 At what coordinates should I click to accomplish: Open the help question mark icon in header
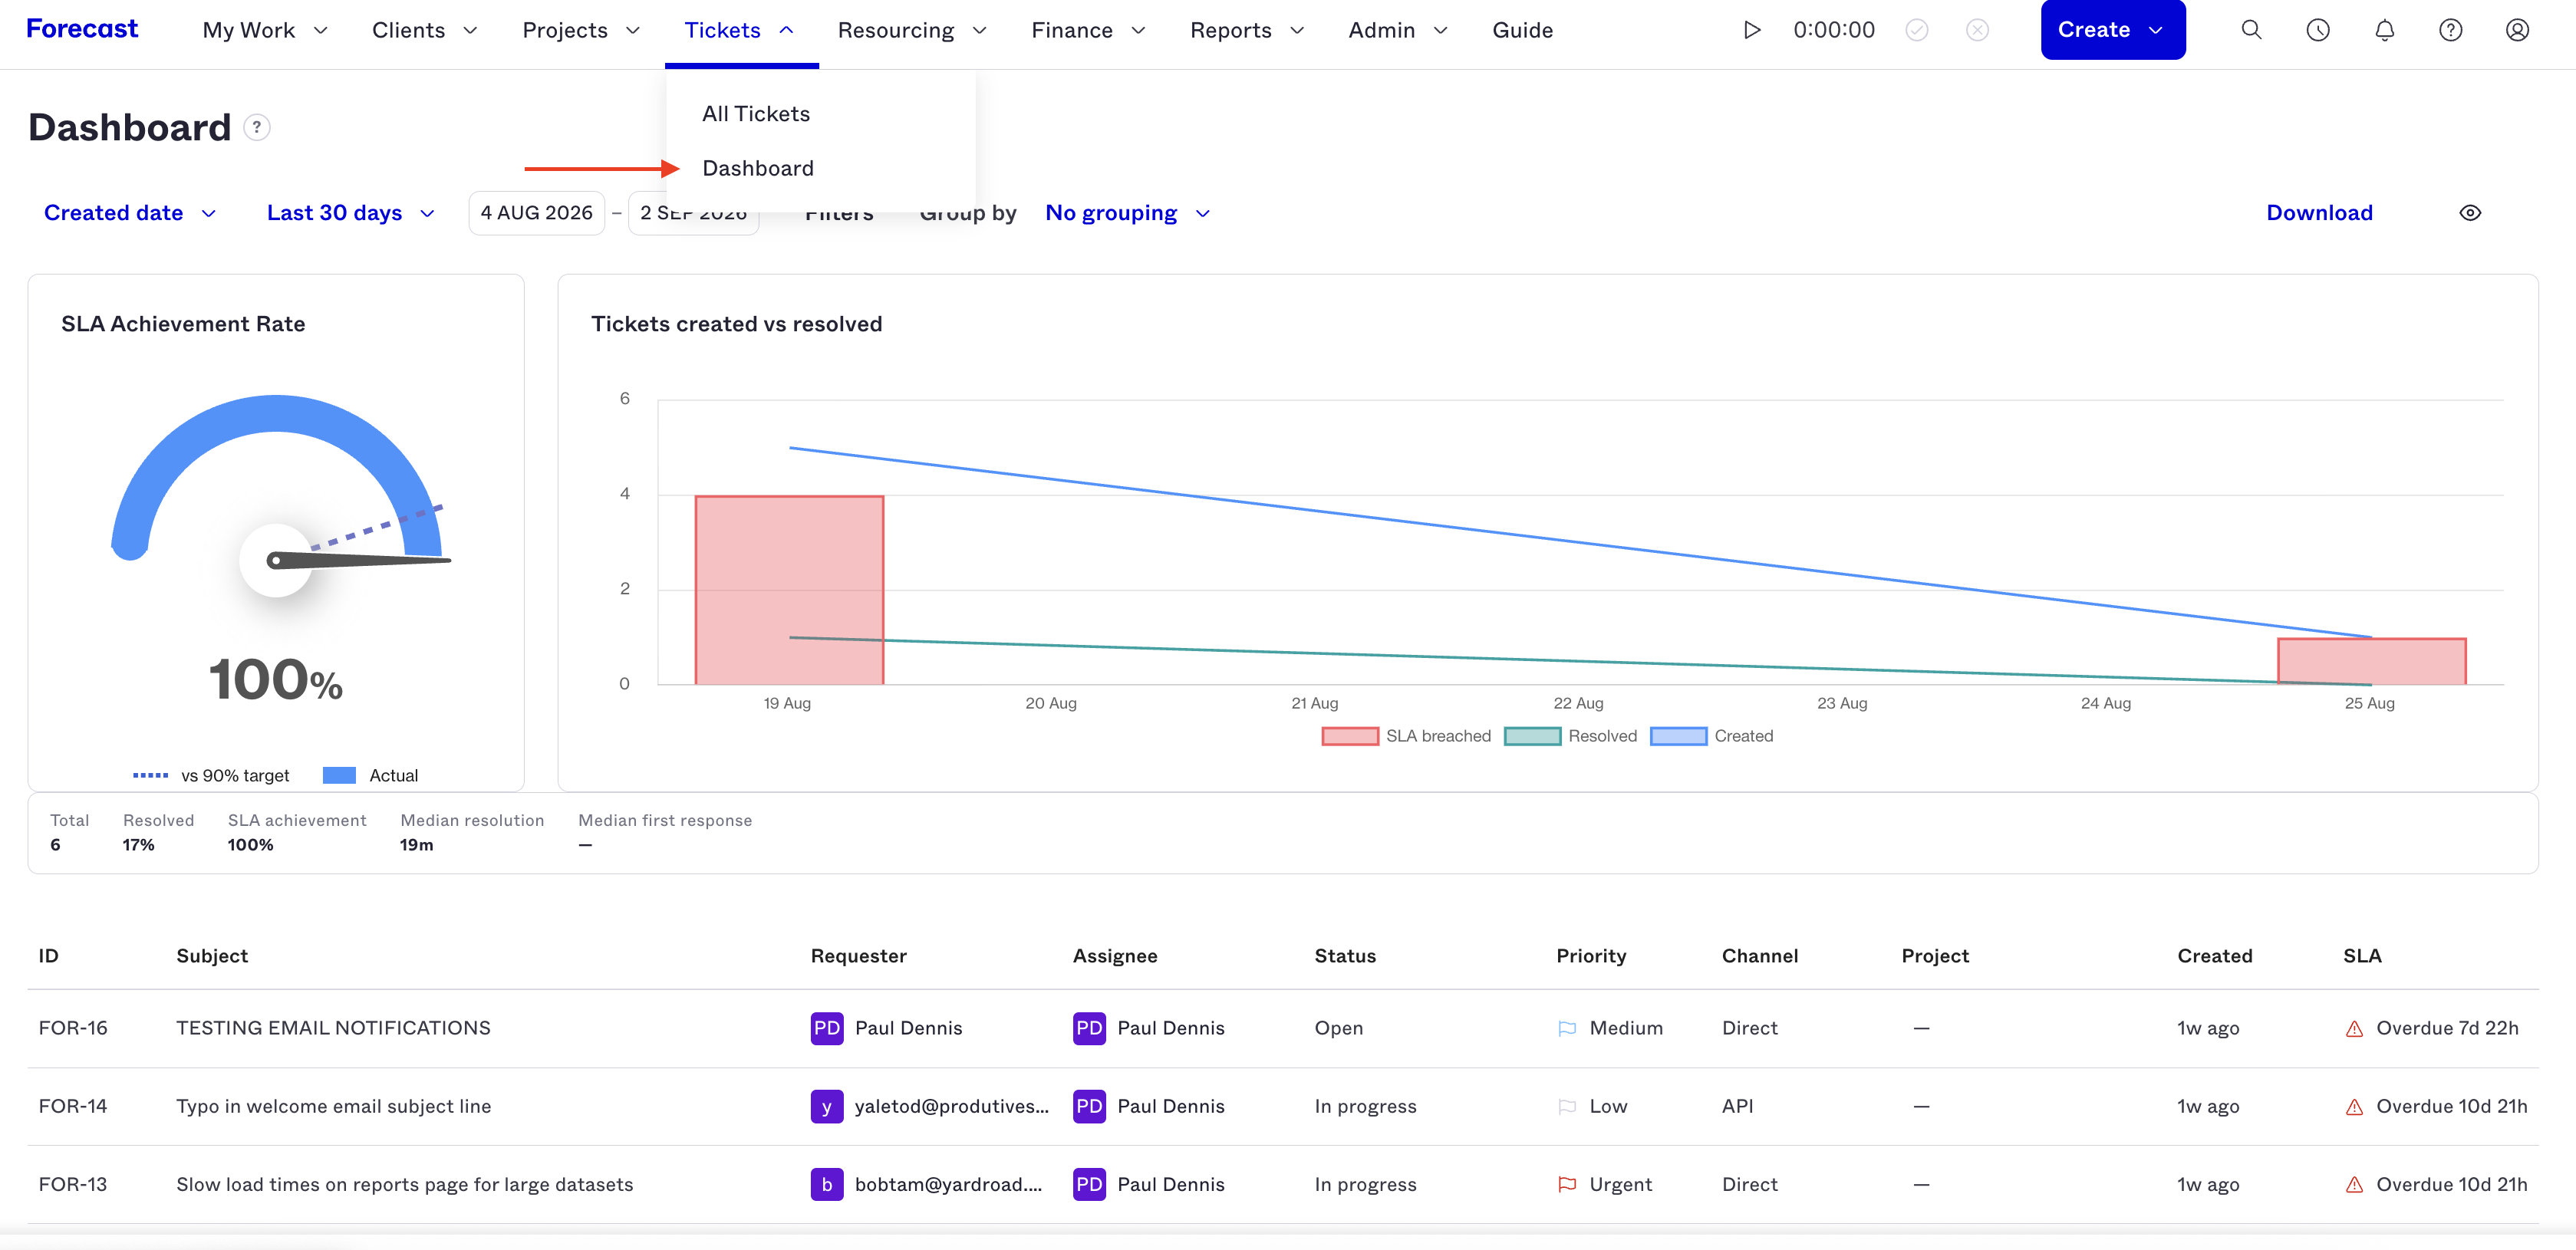2450,30
